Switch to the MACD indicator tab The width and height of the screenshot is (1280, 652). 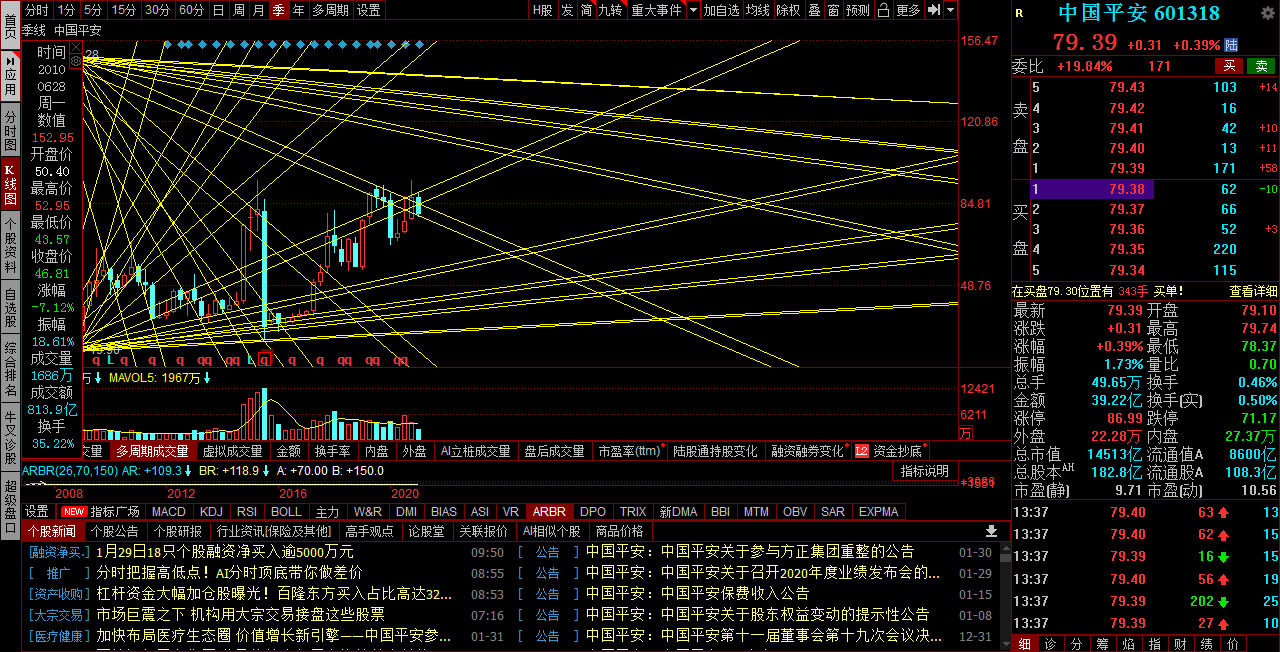pos(169,512)
